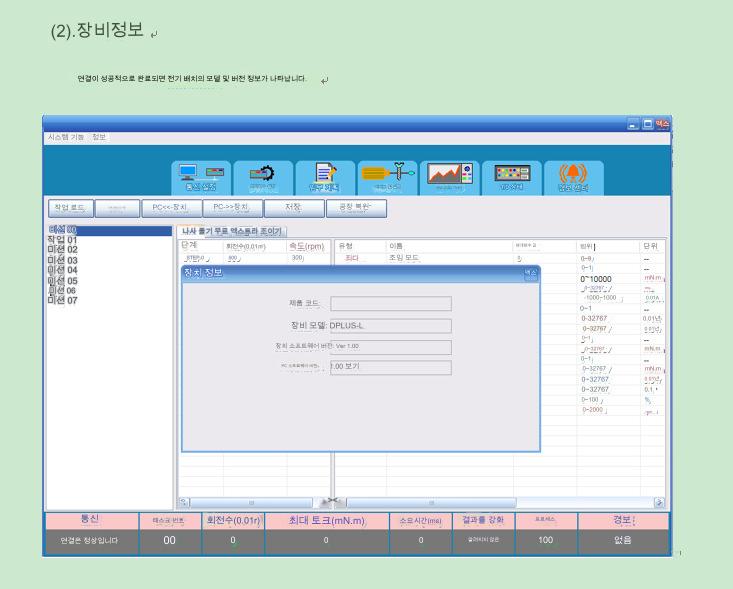
Task: Open the 정보 menu
Action: pyautogui.click(x=99, y=137)
